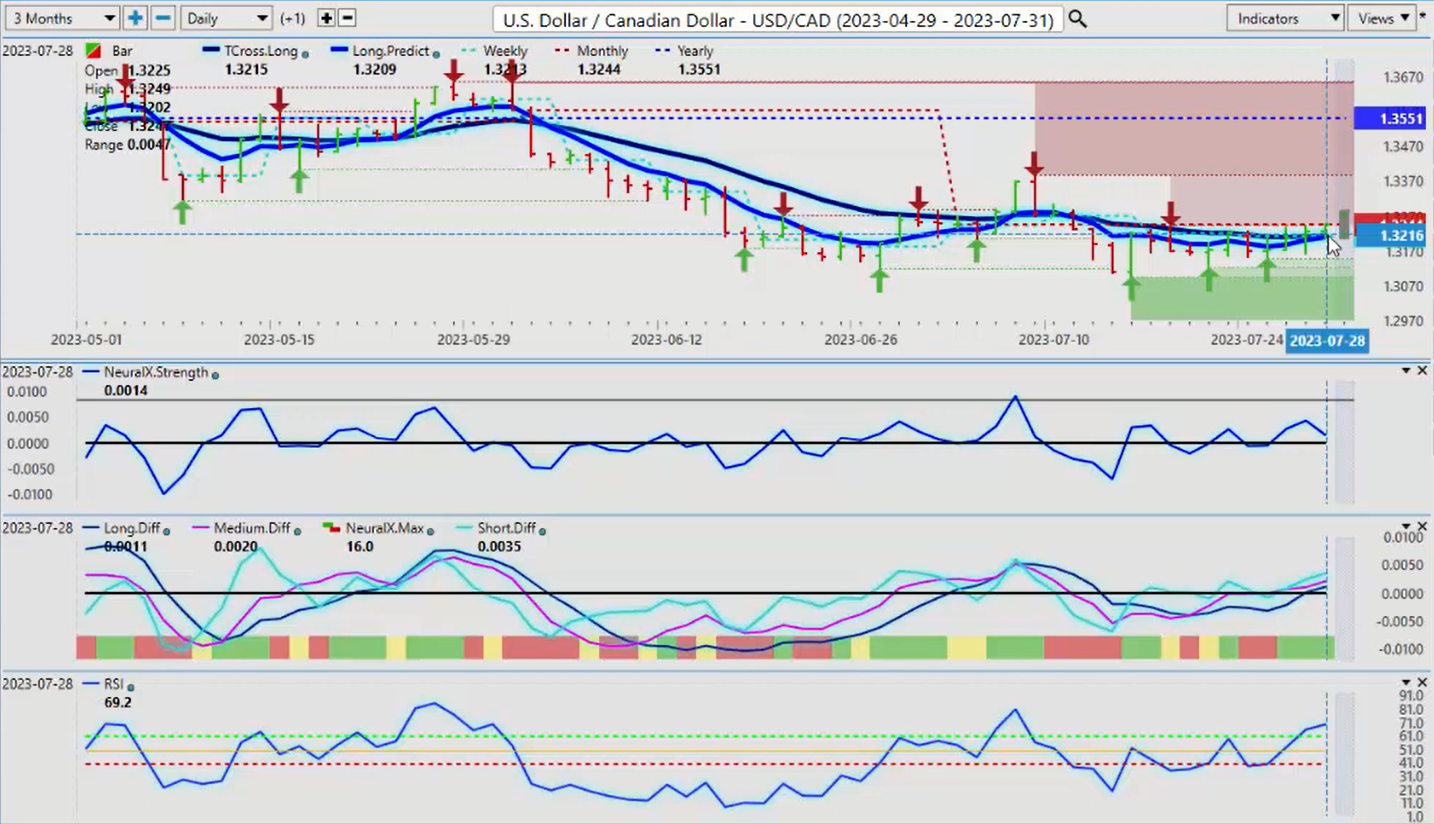Viewport: 1434px width, 824px height.
Task: Click the info dot next to TCross.Long
Action: [305, 53]
